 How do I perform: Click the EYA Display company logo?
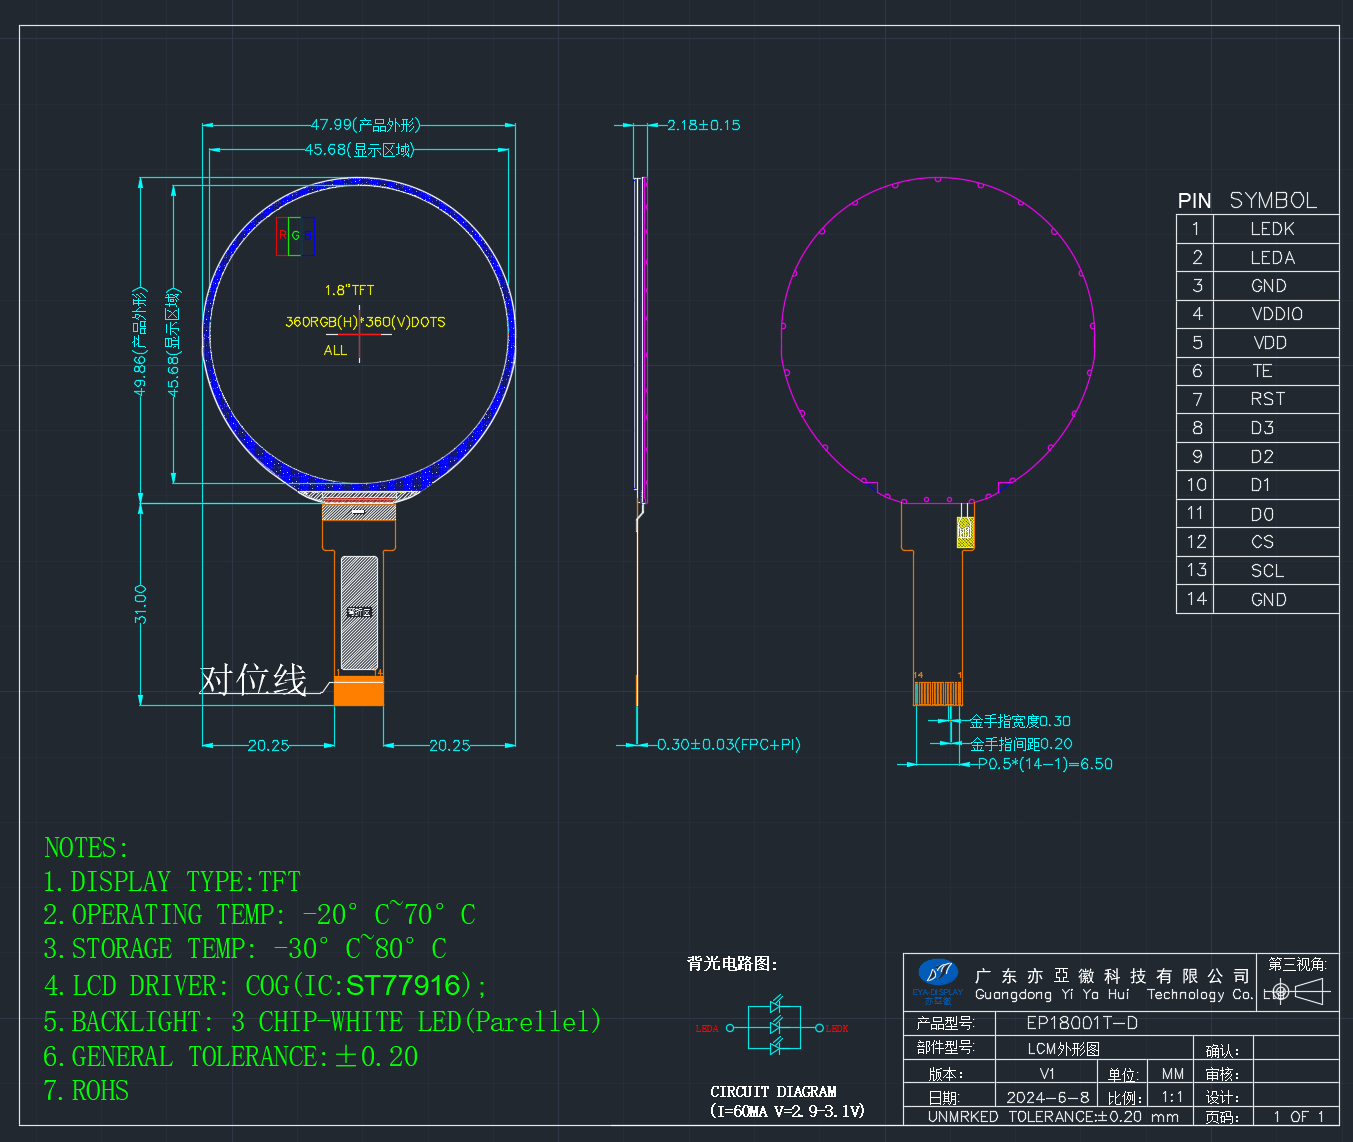click(938, 981)
